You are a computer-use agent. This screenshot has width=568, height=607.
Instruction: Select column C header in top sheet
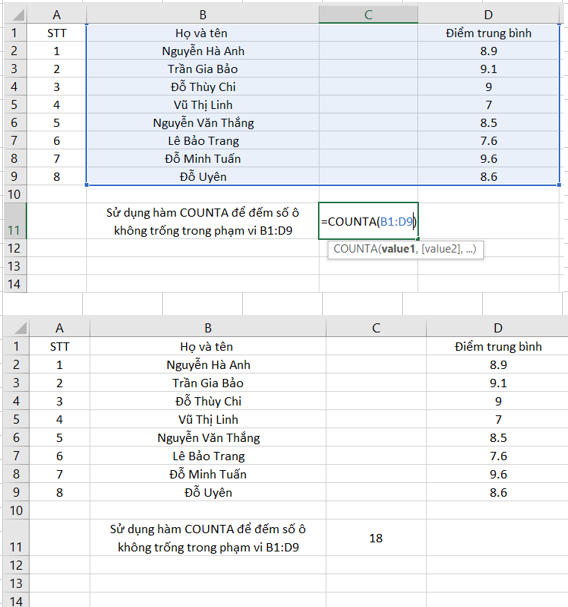coord(368,15)
